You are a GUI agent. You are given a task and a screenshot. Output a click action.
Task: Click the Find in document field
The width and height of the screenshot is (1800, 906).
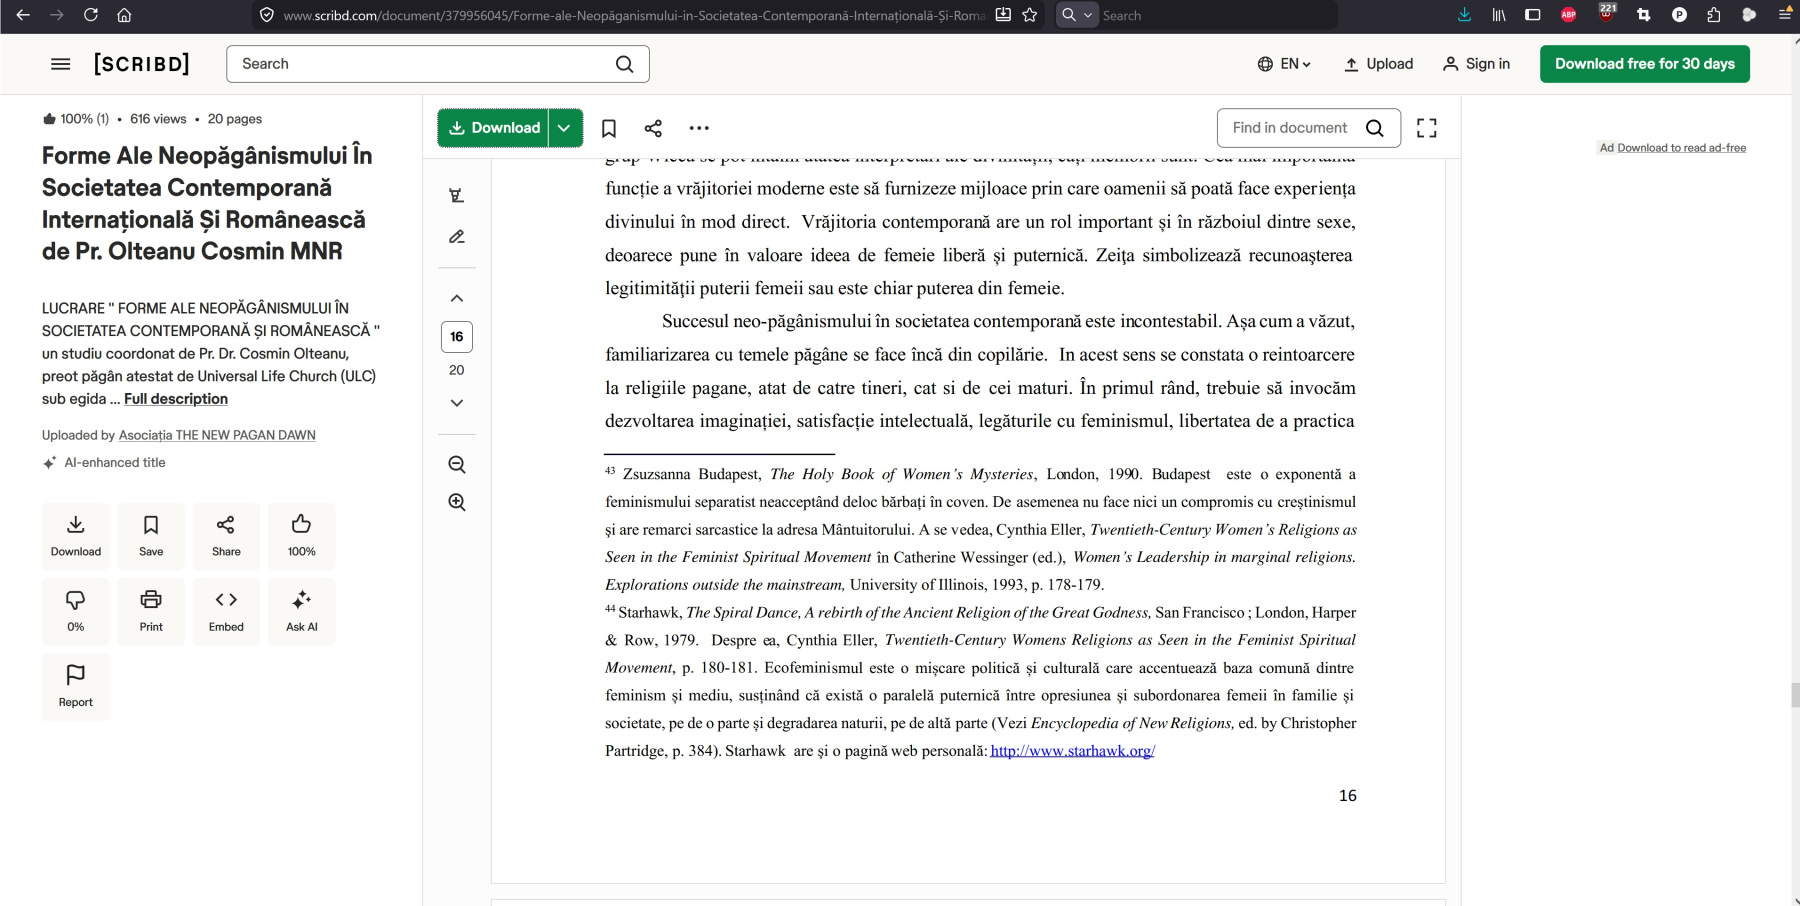click(1290, 128)
